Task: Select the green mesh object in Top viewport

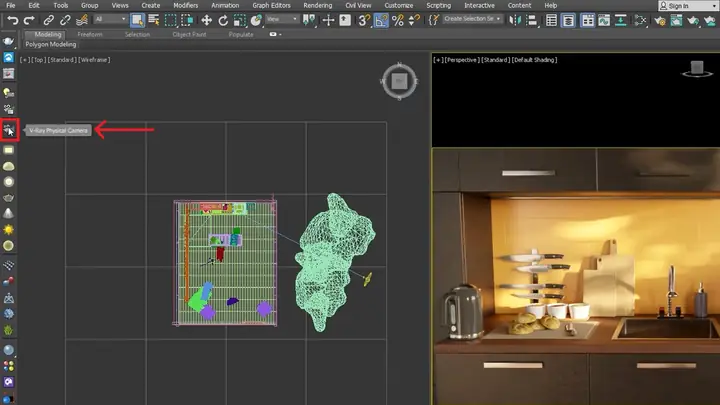Action: click(334, 262)
